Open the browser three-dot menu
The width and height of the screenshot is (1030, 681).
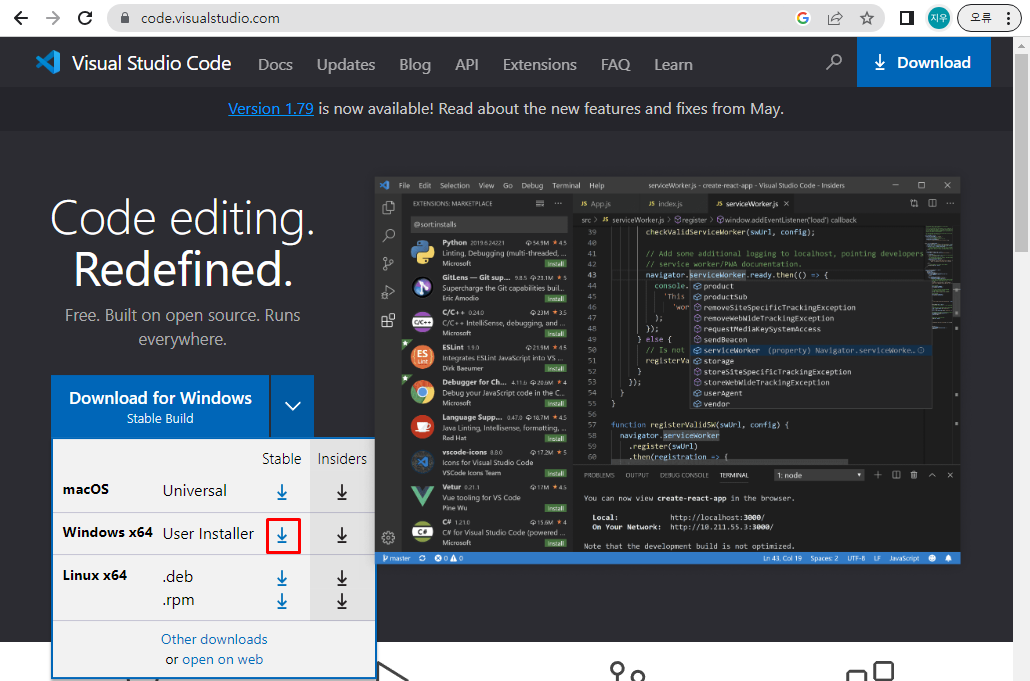point(1008,18)
